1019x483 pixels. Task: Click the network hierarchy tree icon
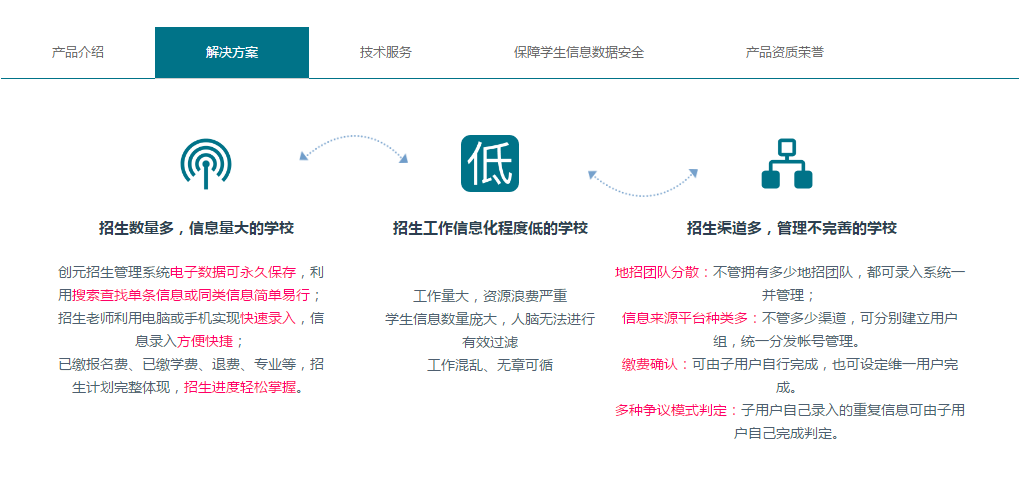coord(786,163)
